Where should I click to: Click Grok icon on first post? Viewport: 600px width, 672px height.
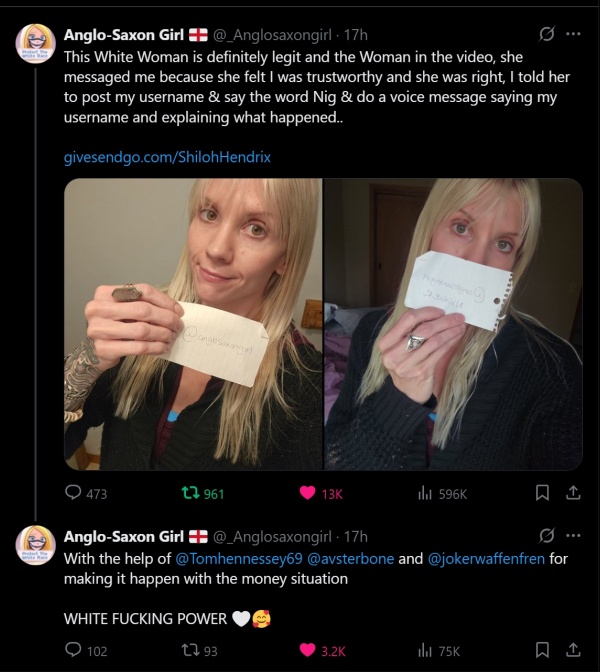546,34
